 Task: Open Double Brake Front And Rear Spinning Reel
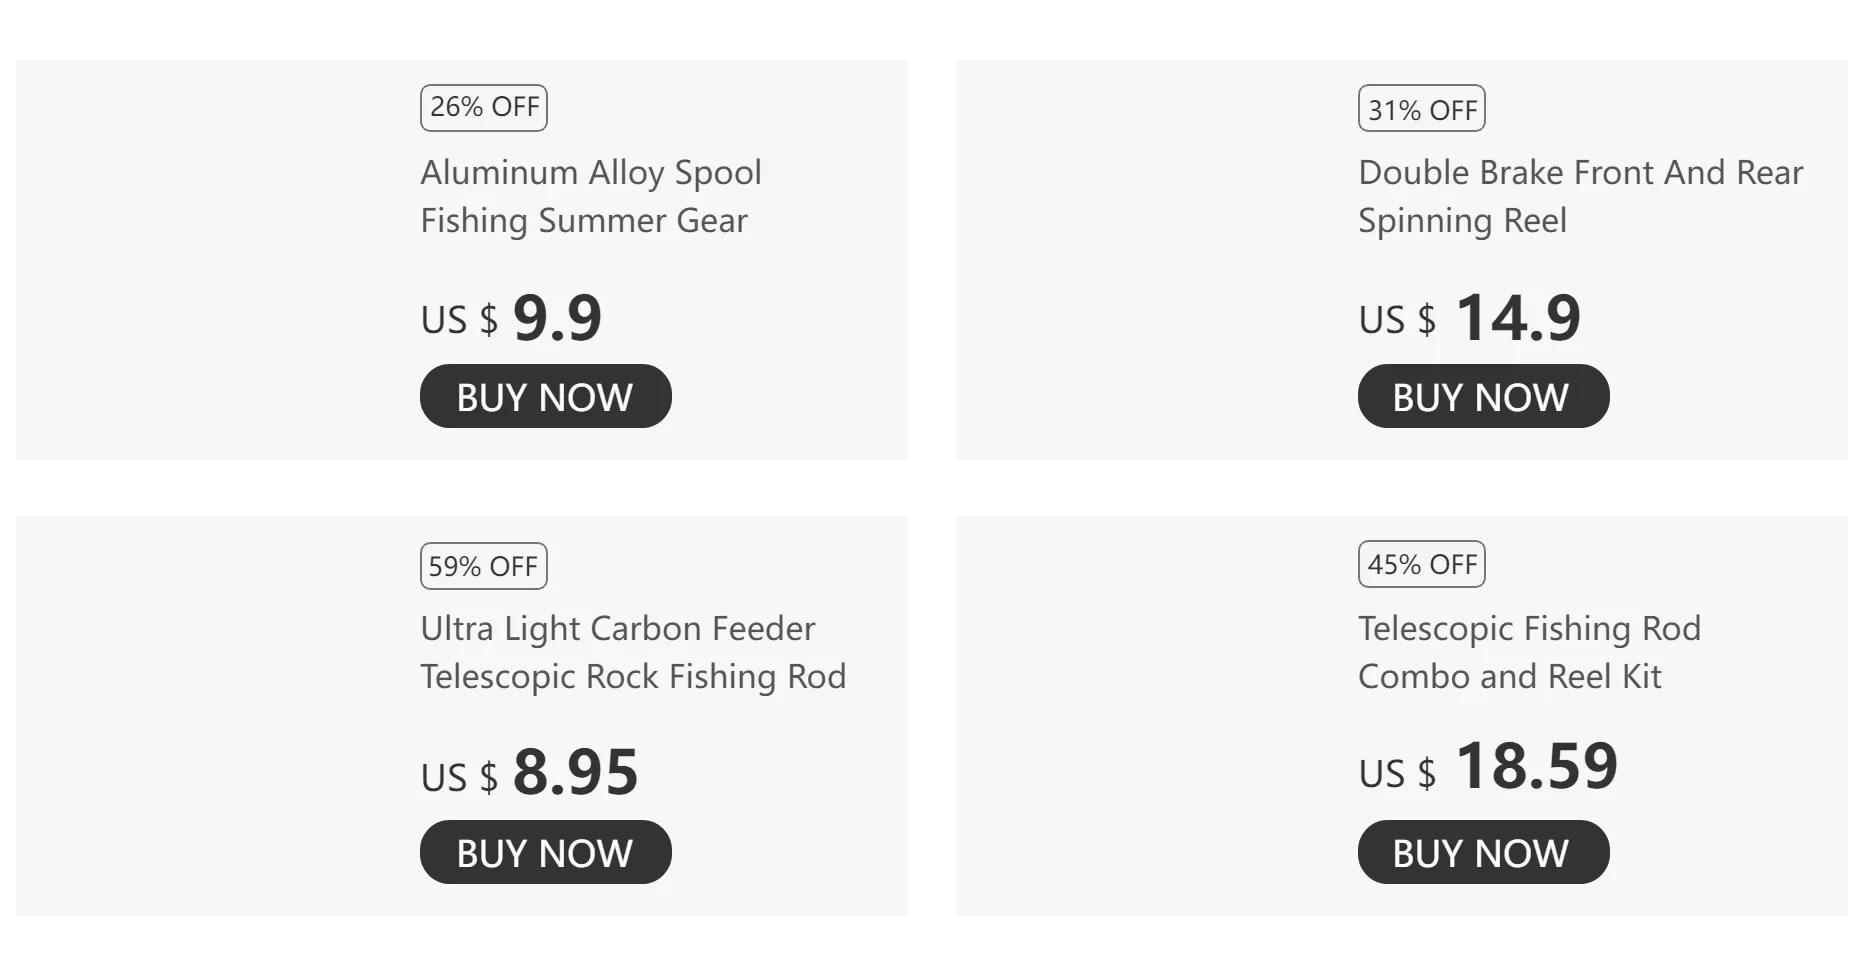[x=1580, y=196]
